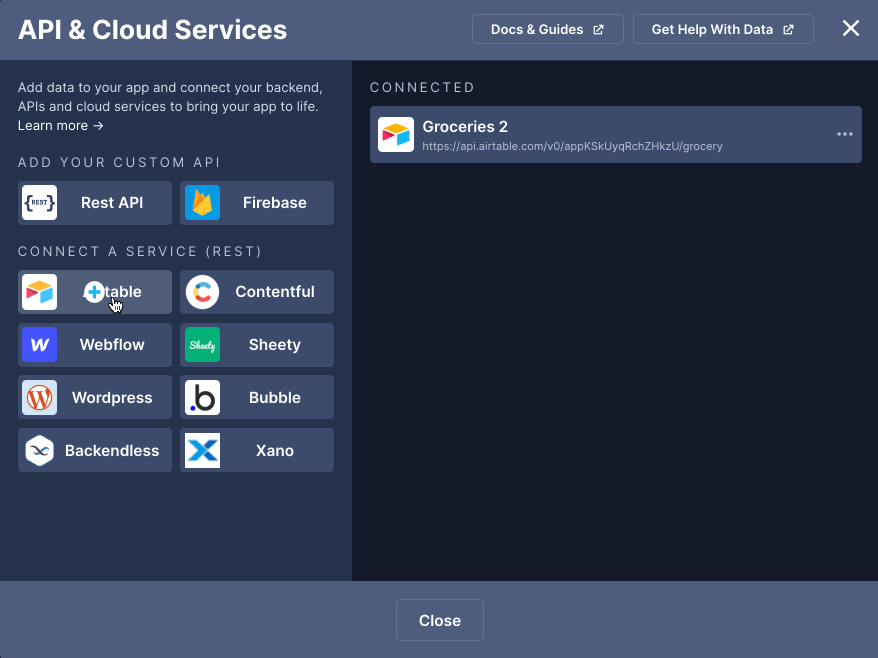Click the Airtable icon beside Groceries 2
878x658 pixels.
click(396, 134)
